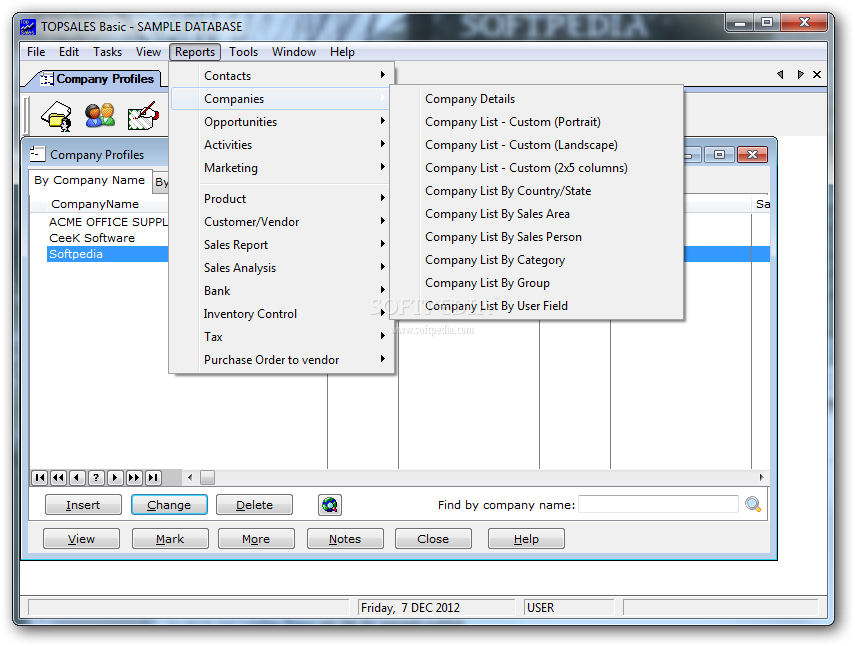The width and height of the screenshot is (855, 646).
Task: Open the Tasks menu
Action: point(107,52)
